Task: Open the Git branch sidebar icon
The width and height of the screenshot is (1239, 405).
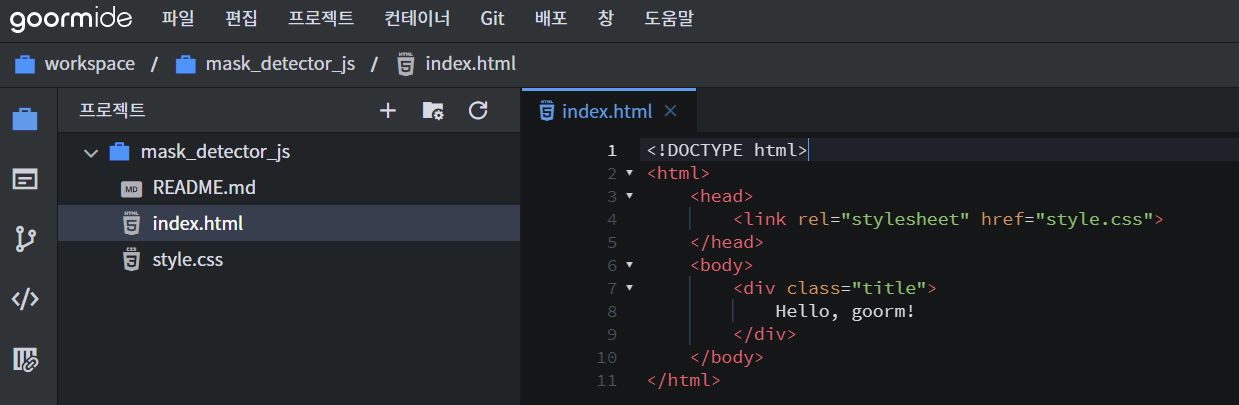Action: [x=25, y=239]
